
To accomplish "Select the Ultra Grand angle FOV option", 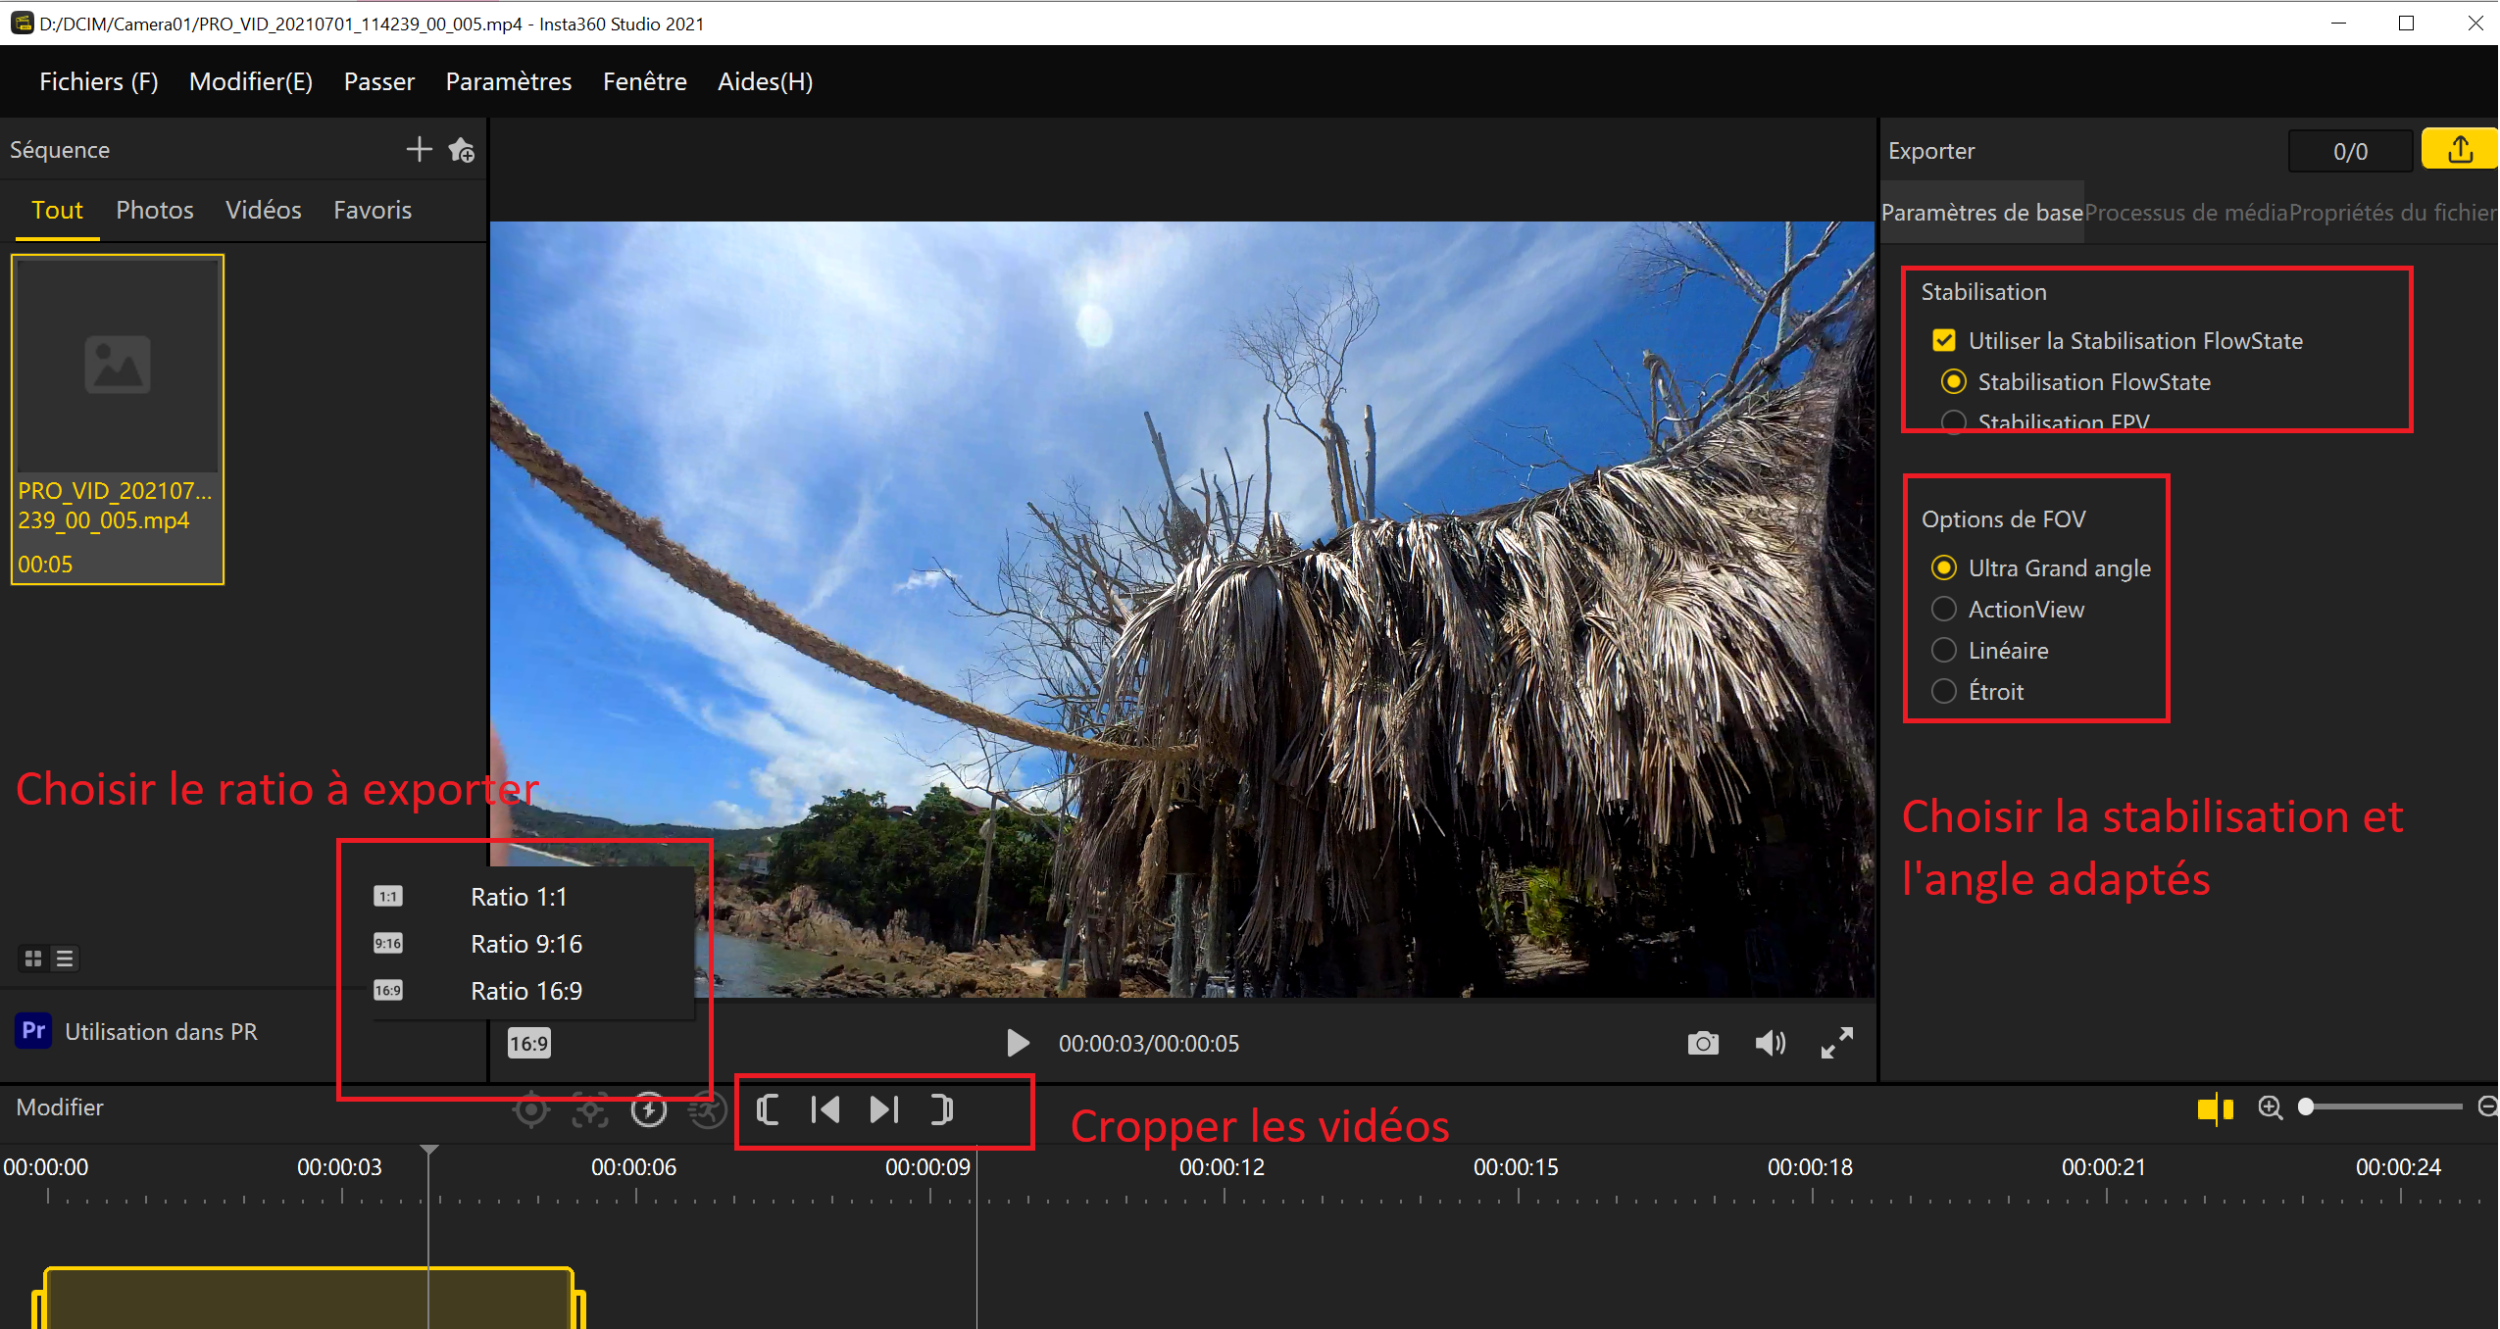I will coord(1944,568).
